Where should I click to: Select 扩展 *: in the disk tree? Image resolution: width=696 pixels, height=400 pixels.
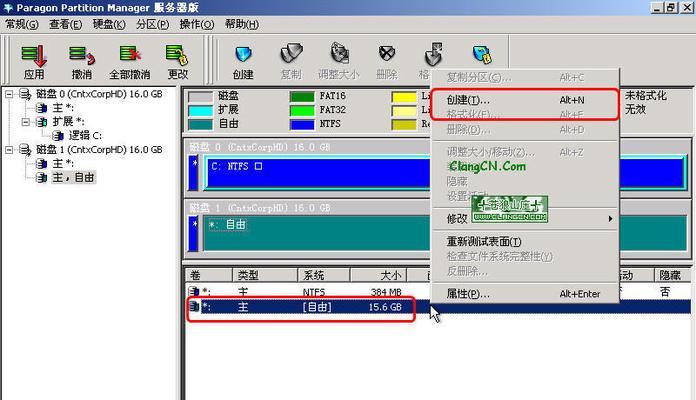68,122
